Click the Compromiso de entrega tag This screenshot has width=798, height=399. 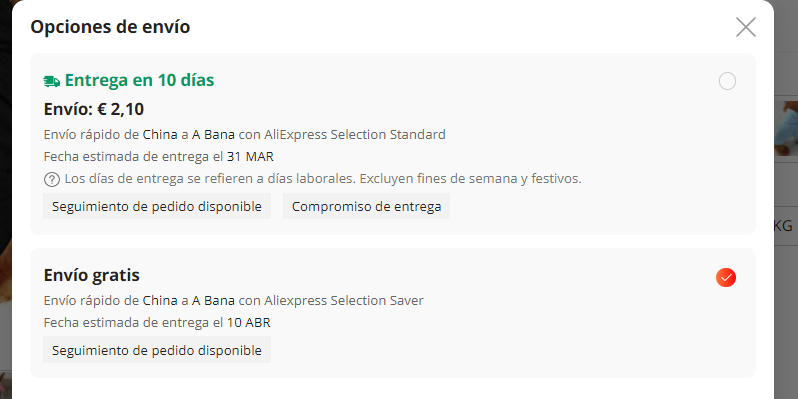click(366, 207)
